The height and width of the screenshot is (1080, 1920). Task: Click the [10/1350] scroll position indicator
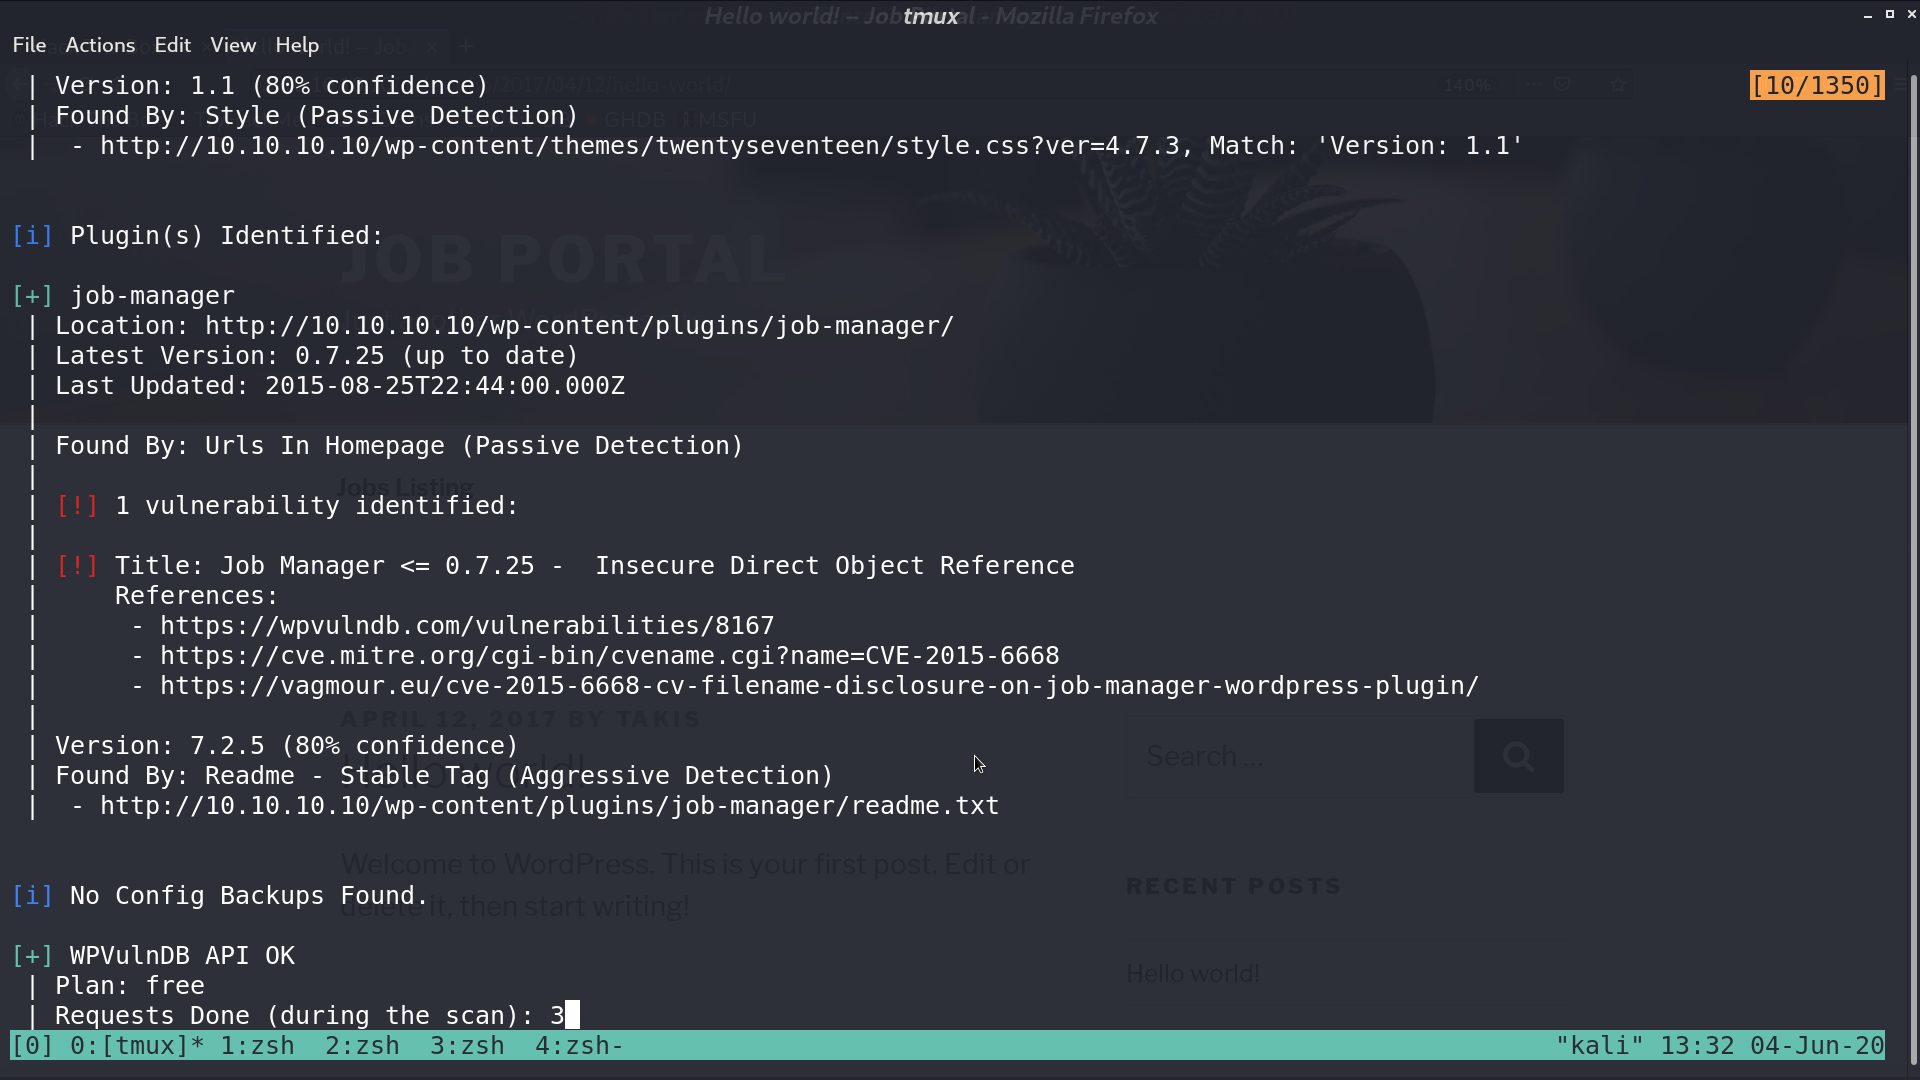(1817, 85)
